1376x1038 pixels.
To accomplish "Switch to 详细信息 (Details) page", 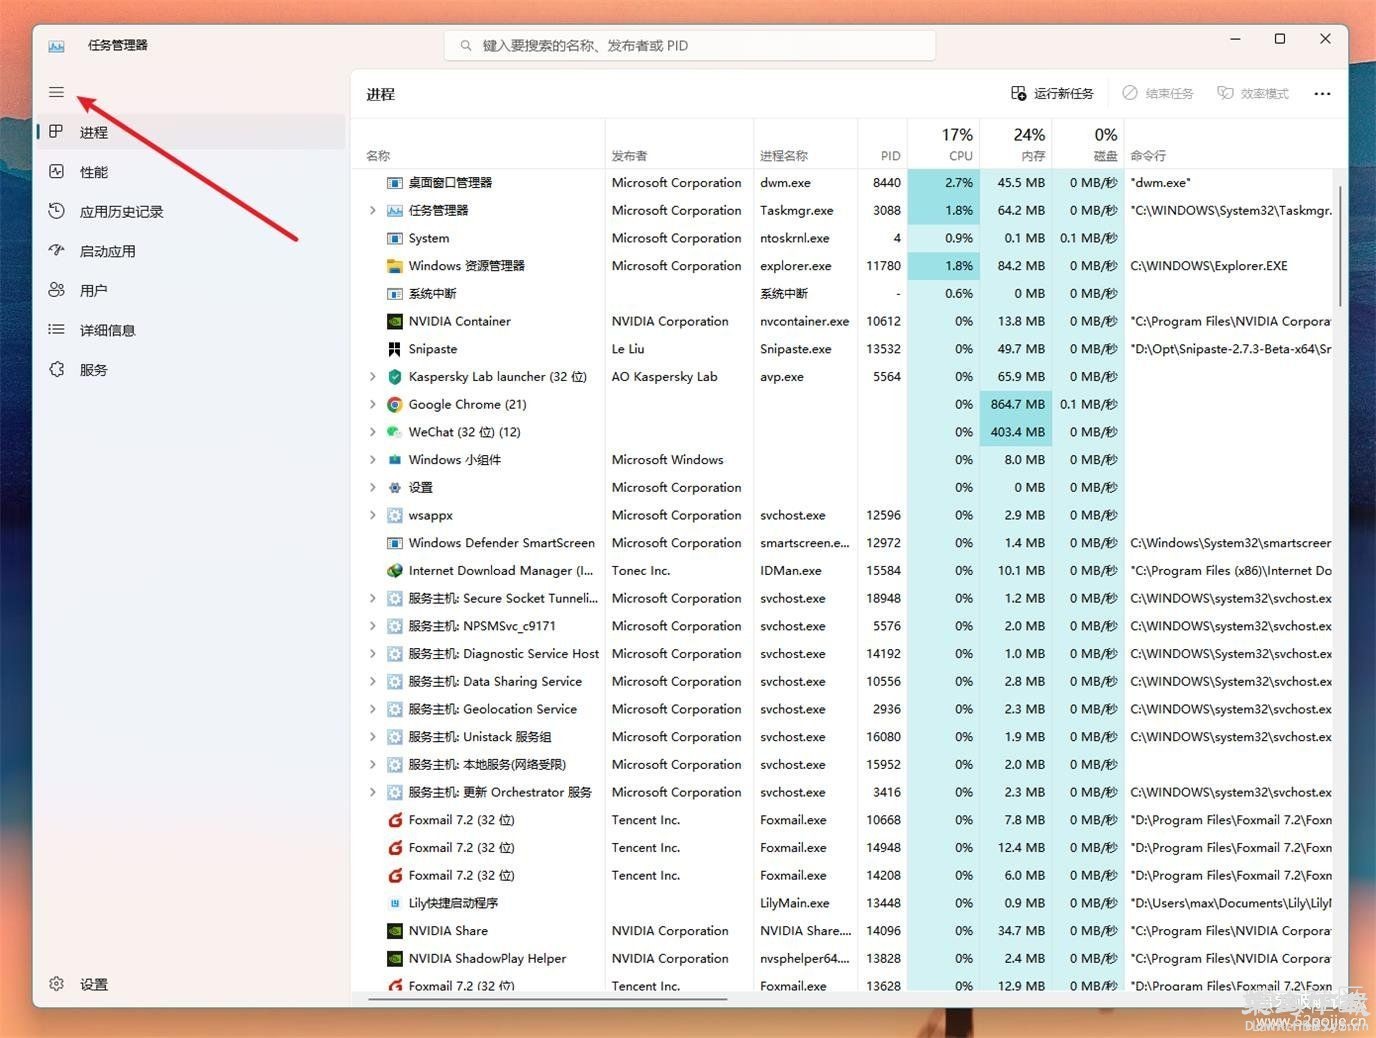I will coord(192,330).
